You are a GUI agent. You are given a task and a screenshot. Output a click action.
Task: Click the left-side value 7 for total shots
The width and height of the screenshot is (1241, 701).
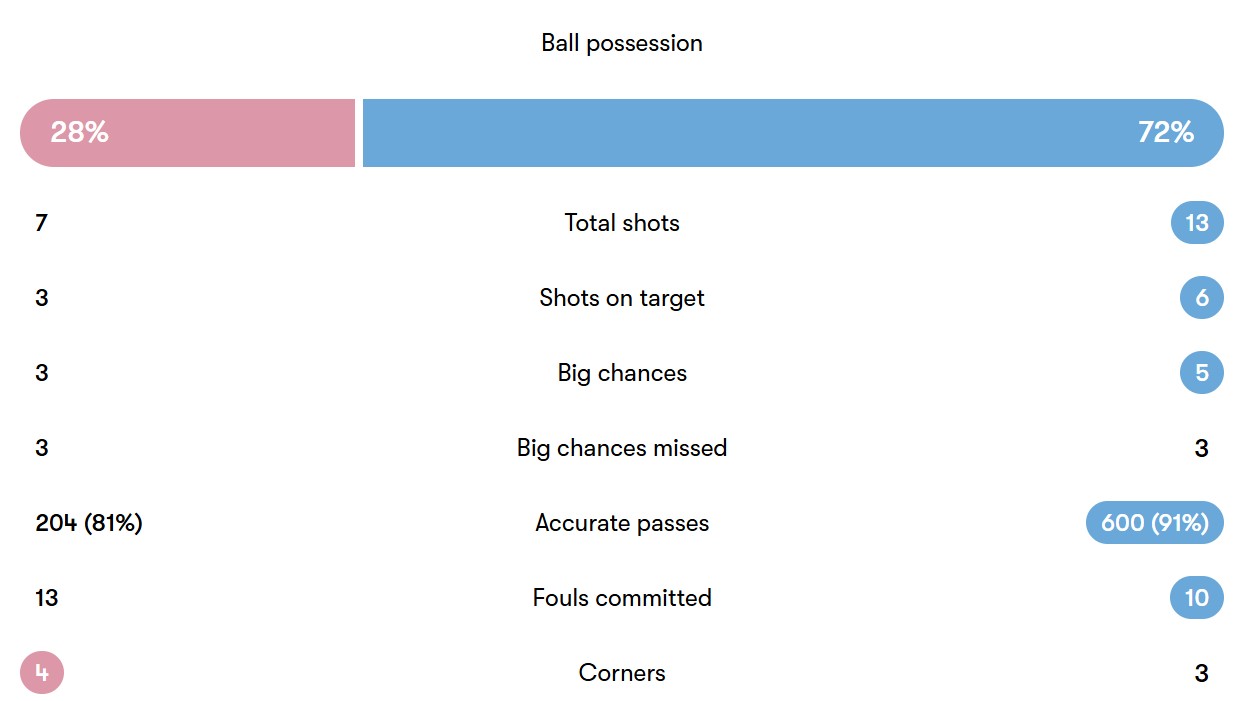(x=41, y=223)
